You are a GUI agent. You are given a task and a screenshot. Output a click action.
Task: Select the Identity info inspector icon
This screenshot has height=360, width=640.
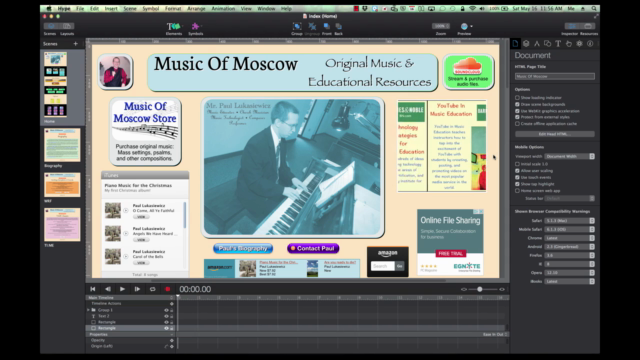[x=590, y=44]
